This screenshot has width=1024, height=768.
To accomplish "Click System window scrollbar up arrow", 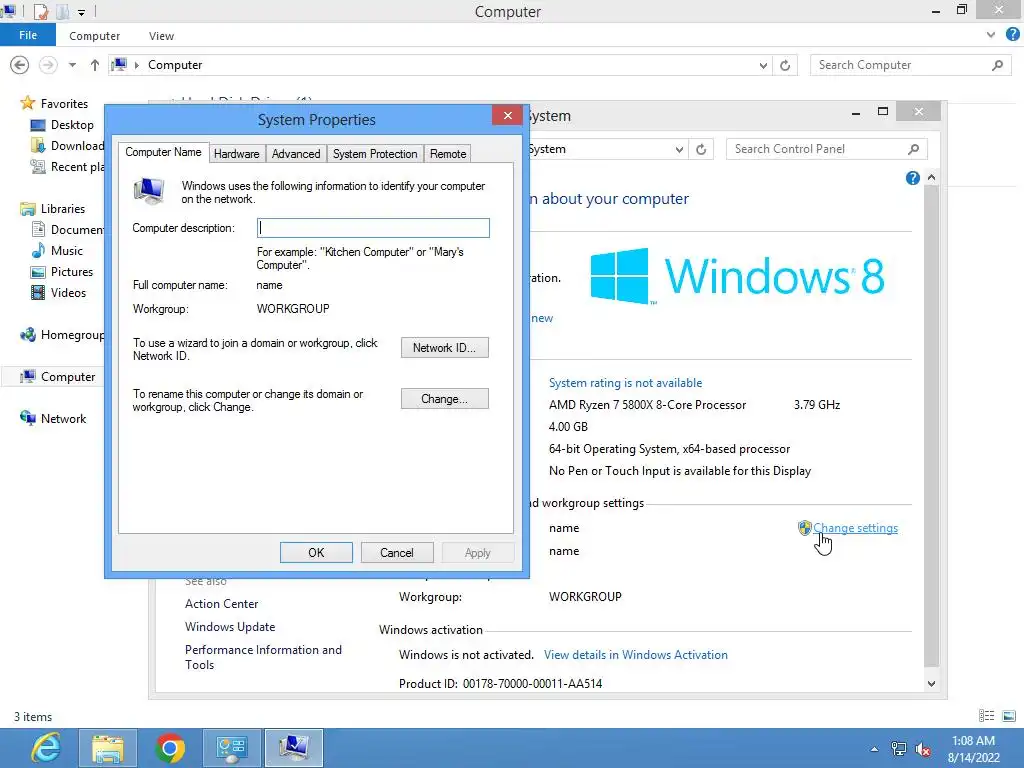I will 931,178.
